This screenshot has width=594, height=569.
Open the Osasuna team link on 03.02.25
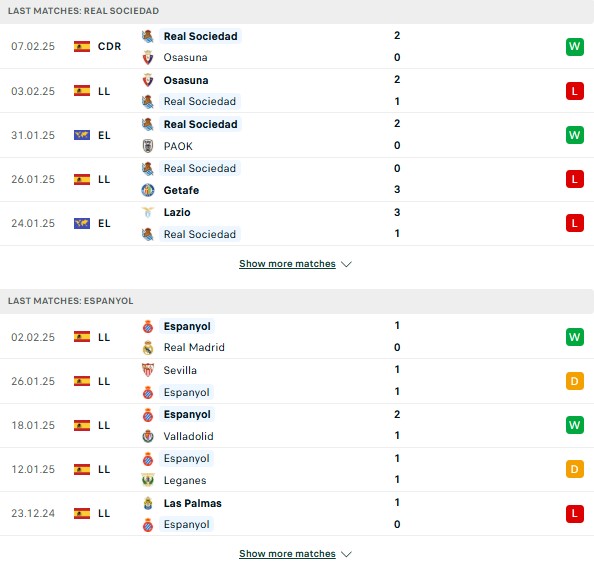(x=186, y=80)
